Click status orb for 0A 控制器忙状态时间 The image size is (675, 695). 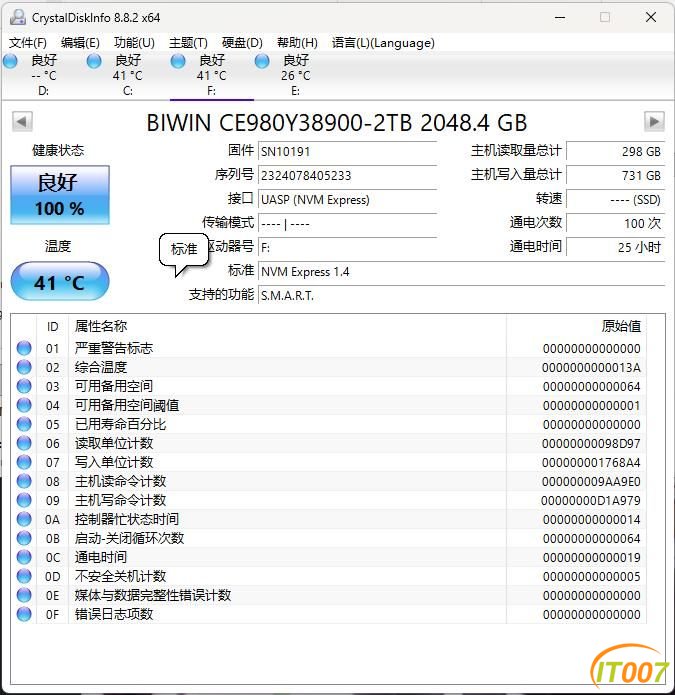coord(24,519)
